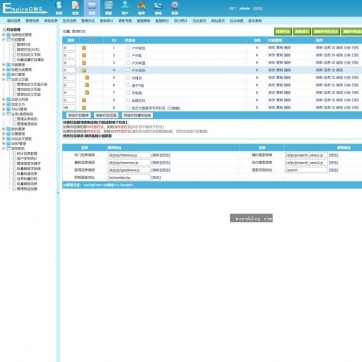Click the folder icon in row ID 3
This screenshot has height=362, width=362.
(84, 63)
